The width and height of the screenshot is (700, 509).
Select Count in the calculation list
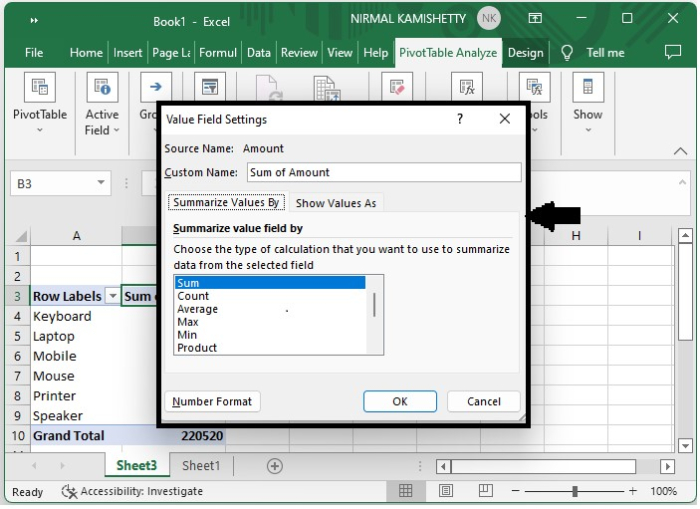[x=270, y=296]
